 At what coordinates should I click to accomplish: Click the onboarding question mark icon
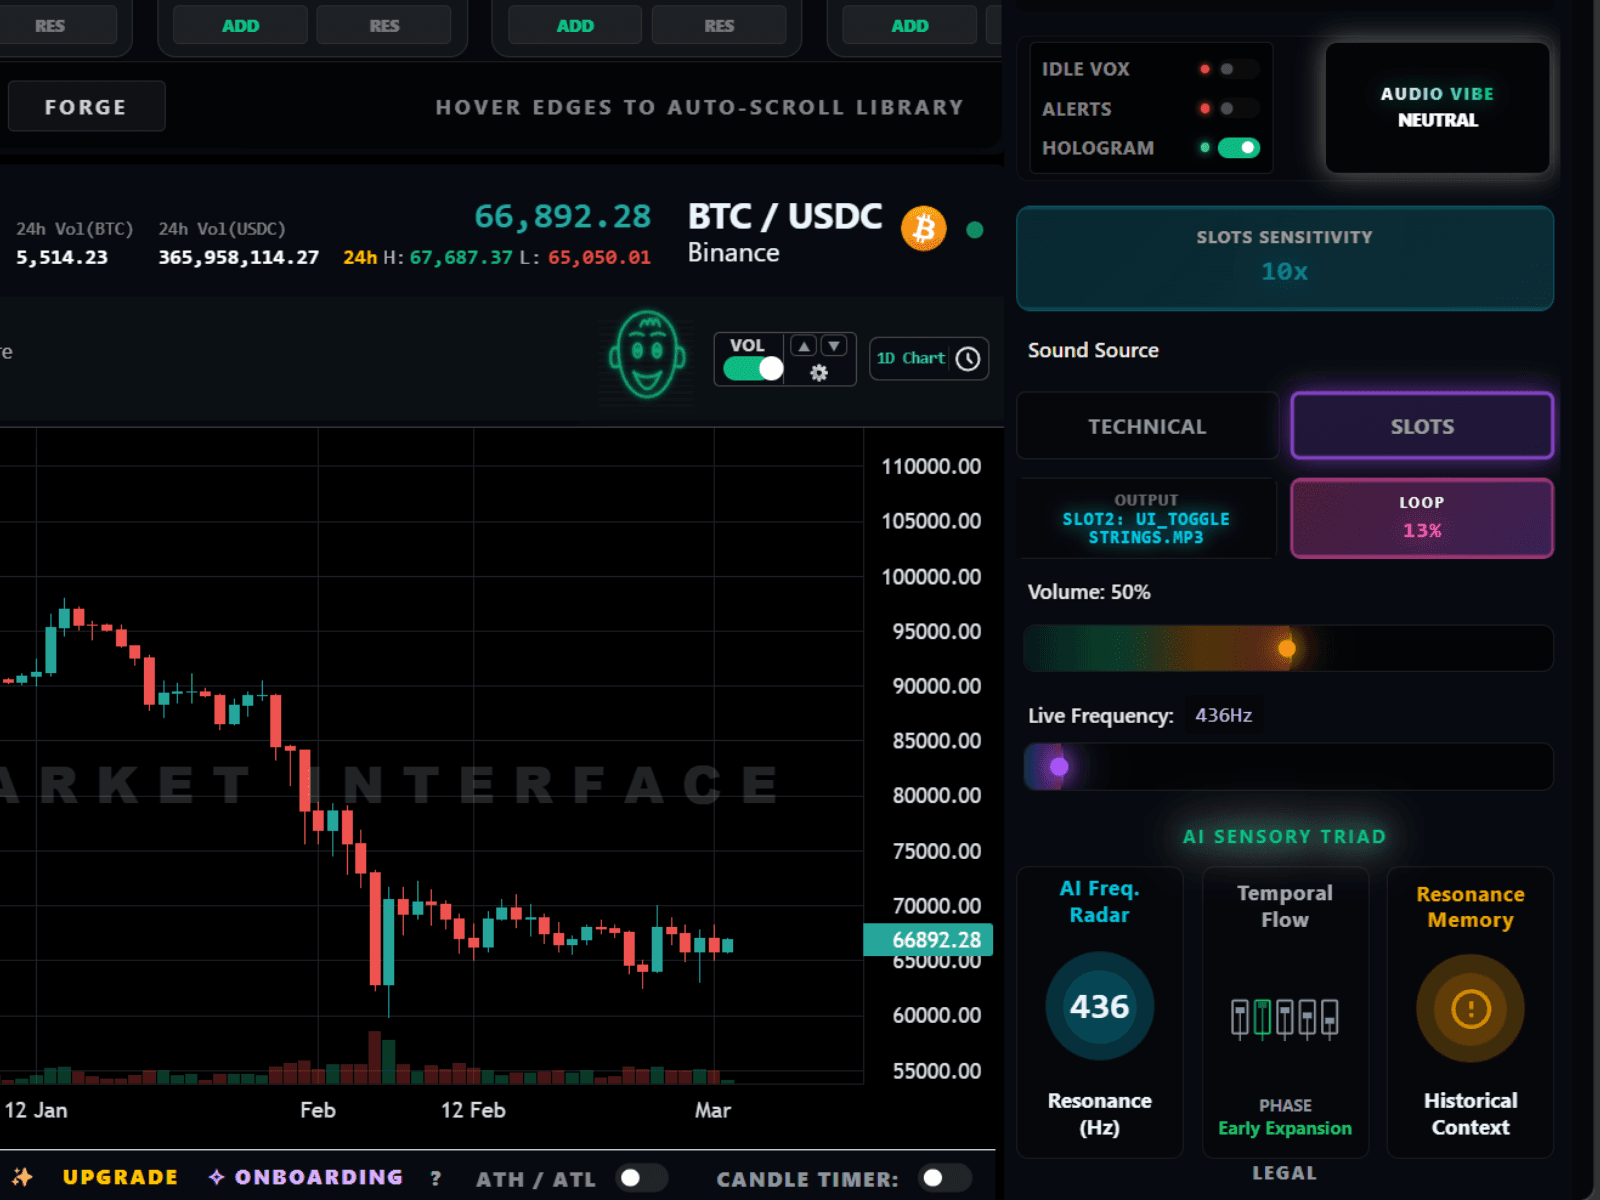point(435,1178)
